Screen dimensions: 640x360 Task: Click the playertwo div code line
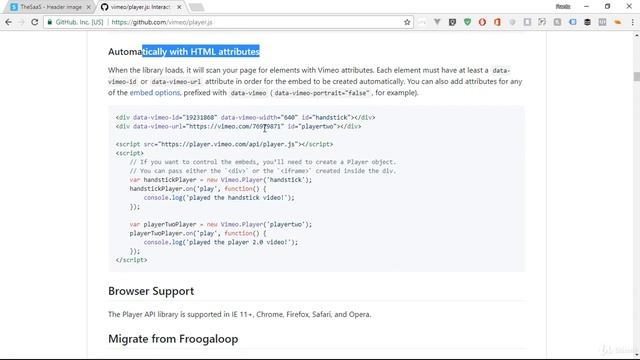pos(238,127)
